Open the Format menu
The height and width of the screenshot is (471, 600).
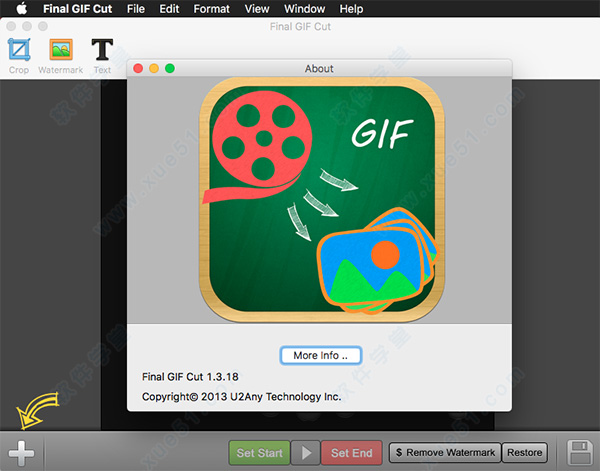tap(211, 8)
